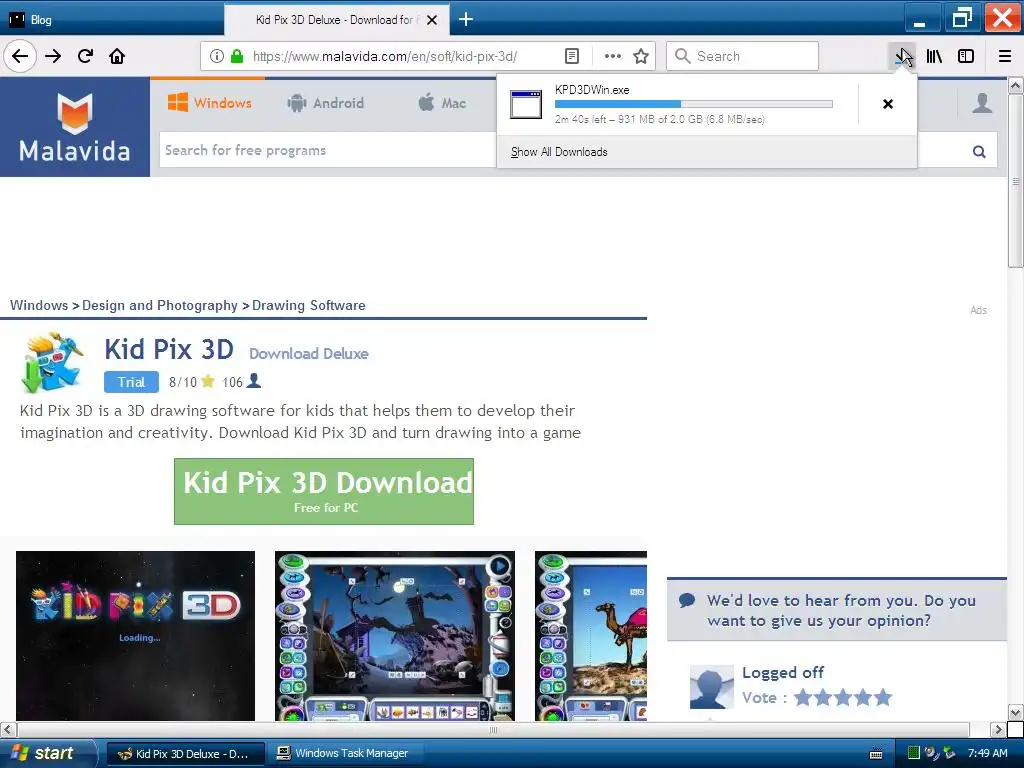This screenshot has width=1024, height=768.
Task: Click the 7:49 AM system clock
Action: click(987, 753)
